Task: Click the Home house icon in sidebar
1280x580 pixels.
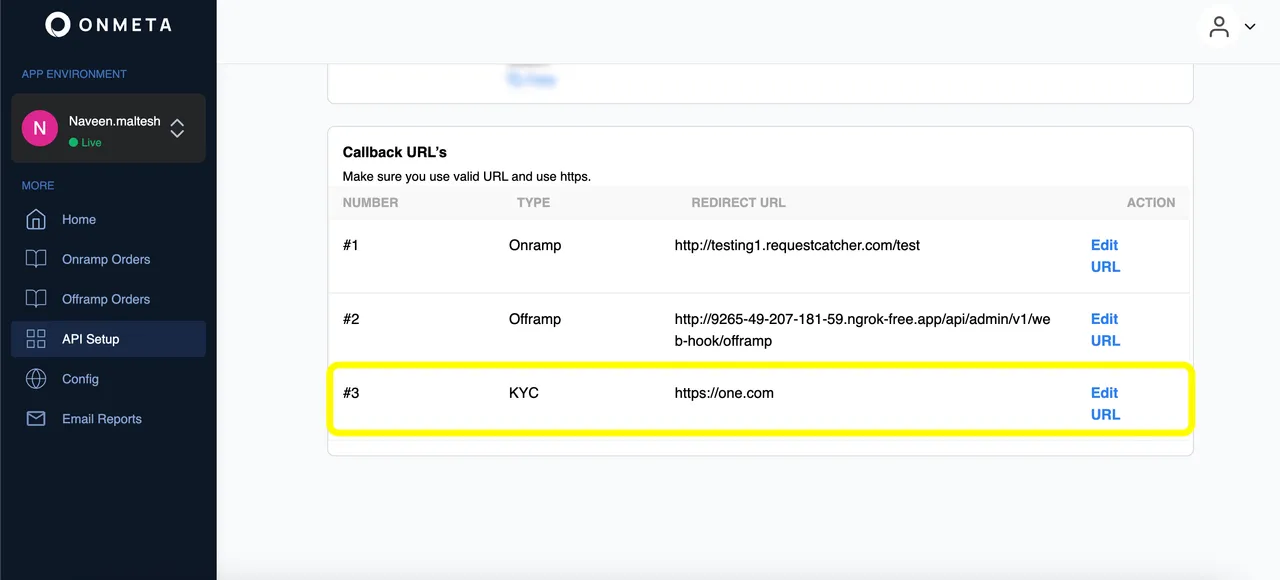Action: tap(36, 219)
